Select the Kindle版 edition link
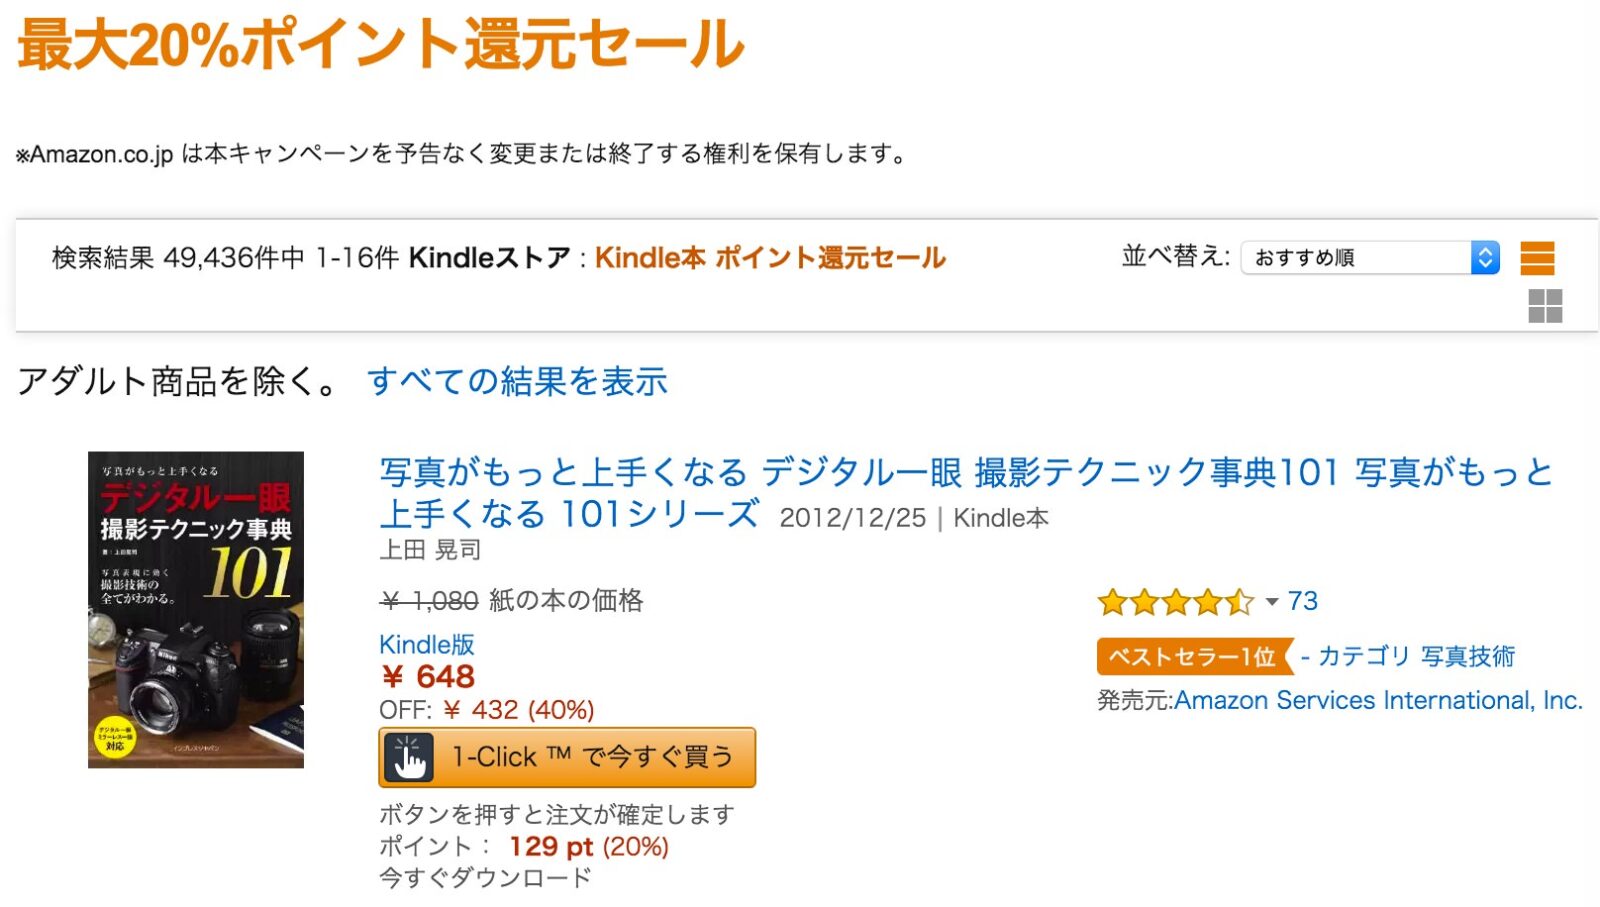This screenshot has width=1600, height=907. [x=426, y=645]
